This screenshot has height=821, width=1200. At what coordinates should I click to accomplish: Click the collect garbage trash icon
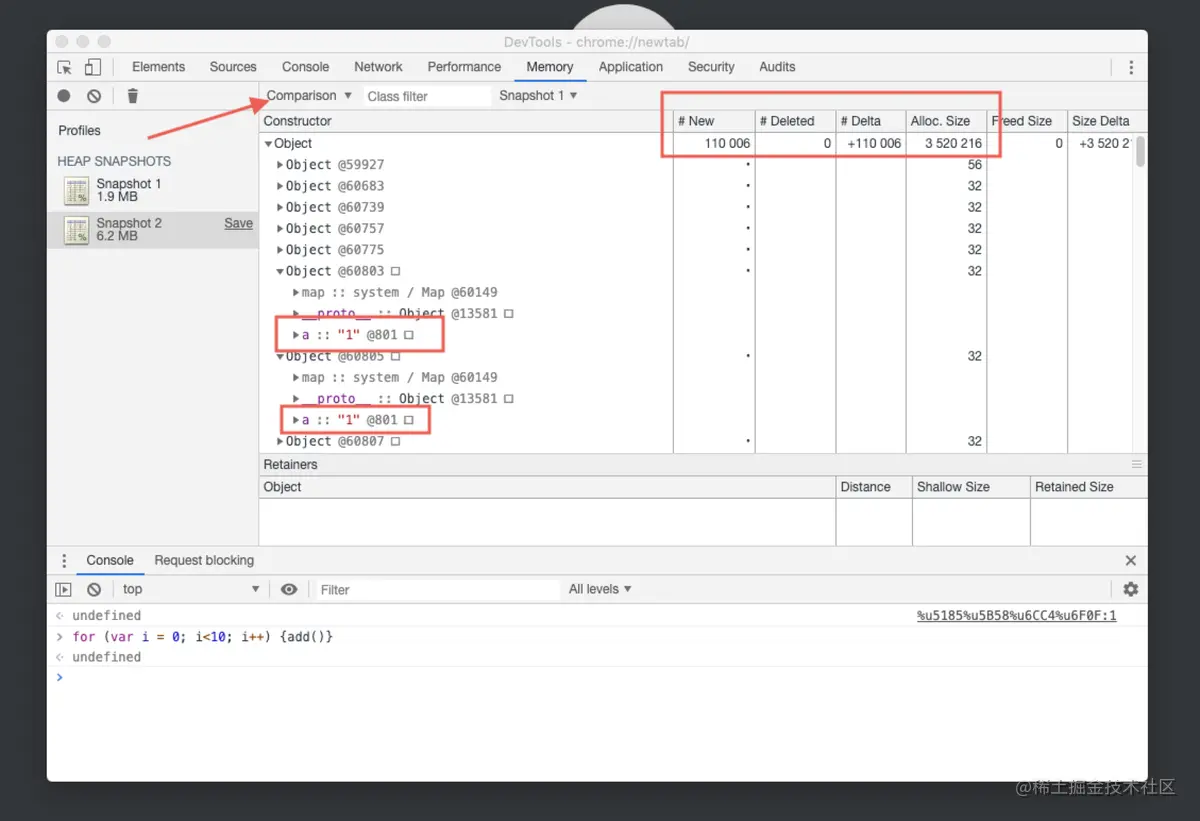(133, 96)
